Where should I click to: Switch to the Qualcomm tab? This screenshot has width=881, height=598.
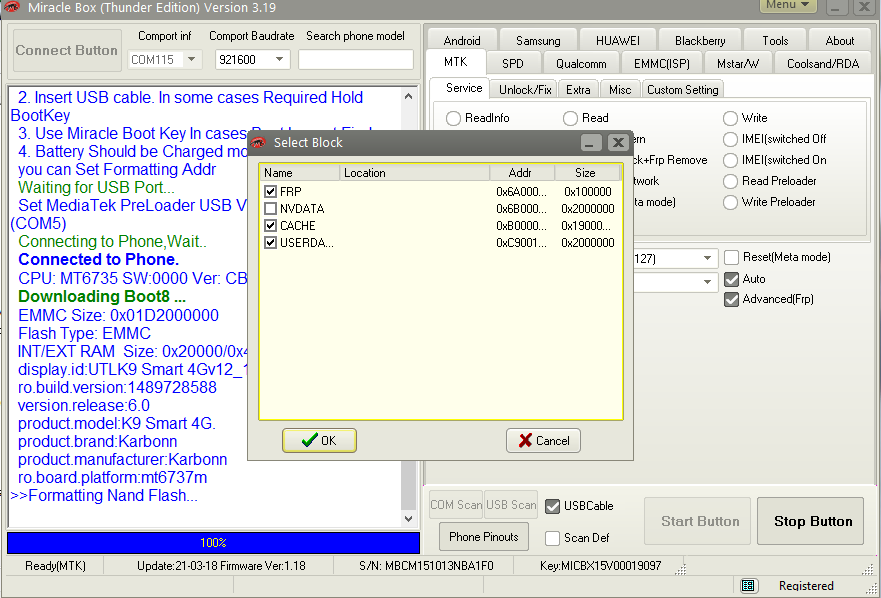tap(581, 64)
